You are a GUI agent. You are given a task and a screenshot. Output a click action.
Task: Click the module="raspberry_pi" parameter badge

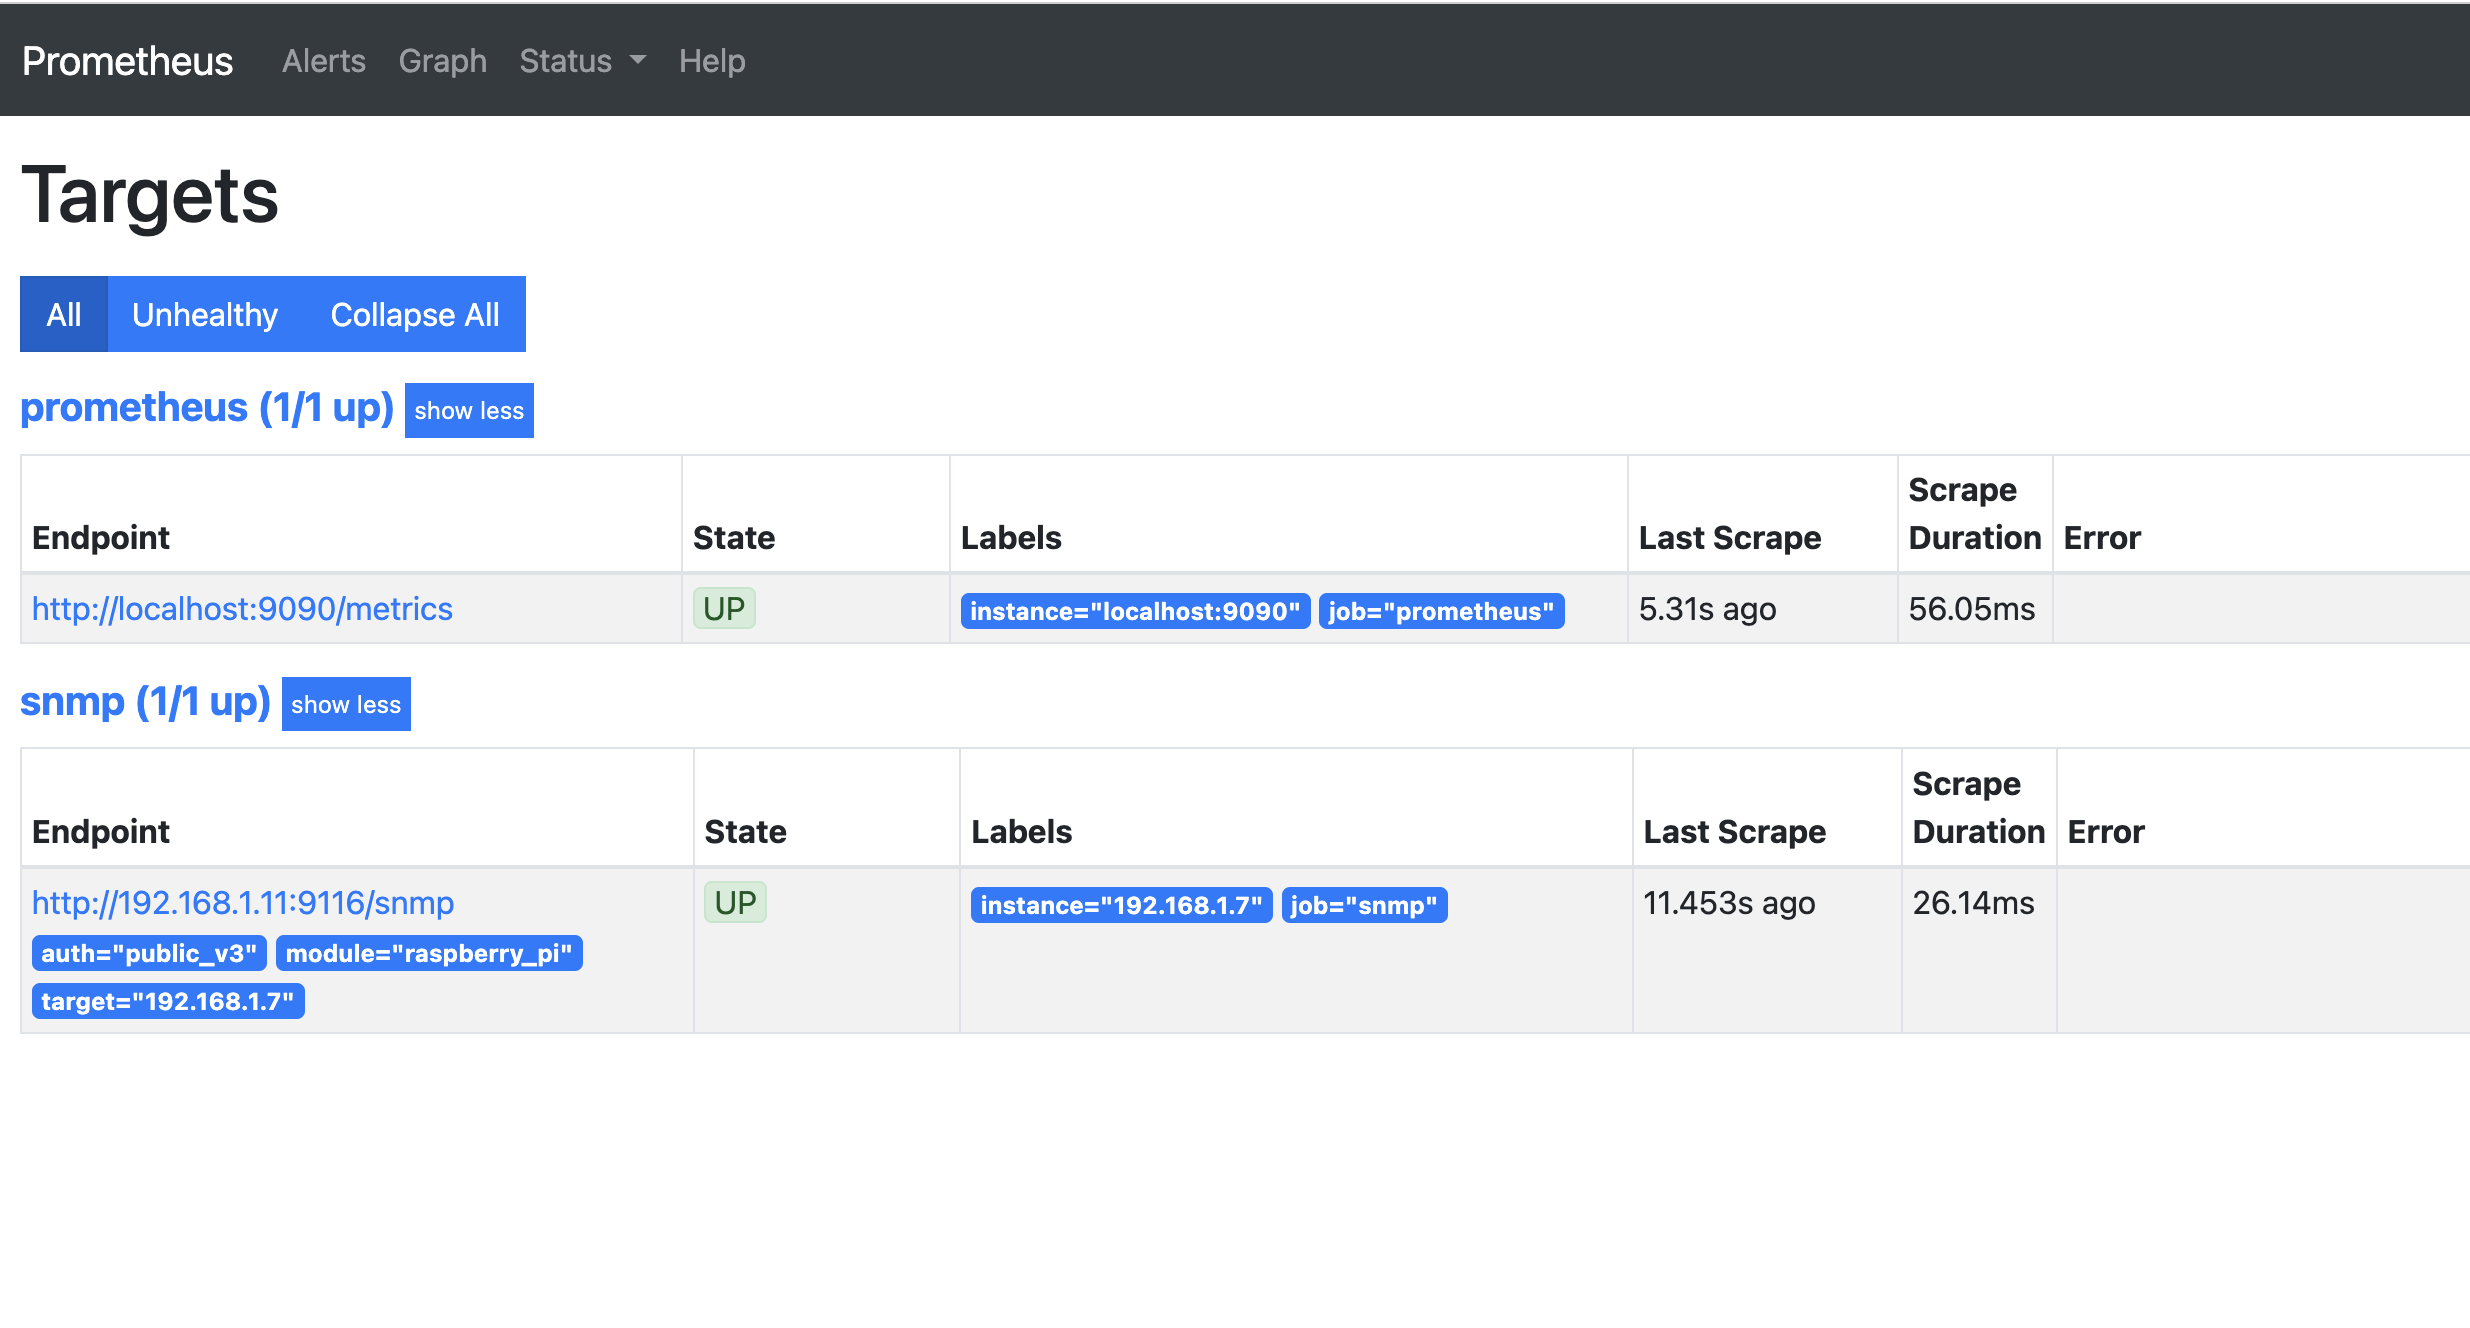pos(428,953)
